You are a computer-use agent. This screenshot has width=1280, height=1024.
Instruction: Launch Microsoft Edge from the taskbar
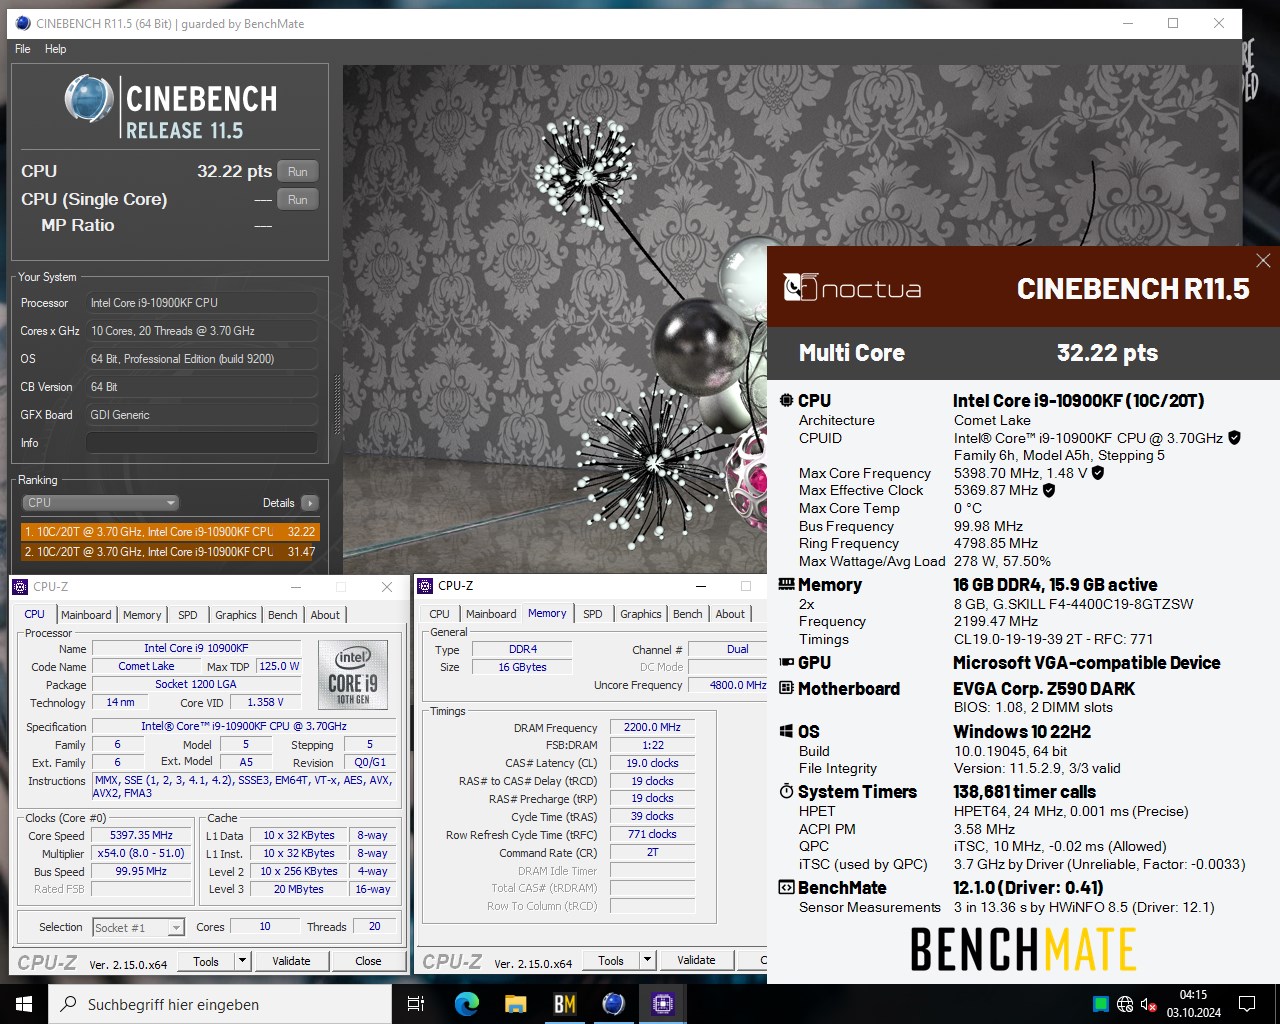pos(467,1004)
